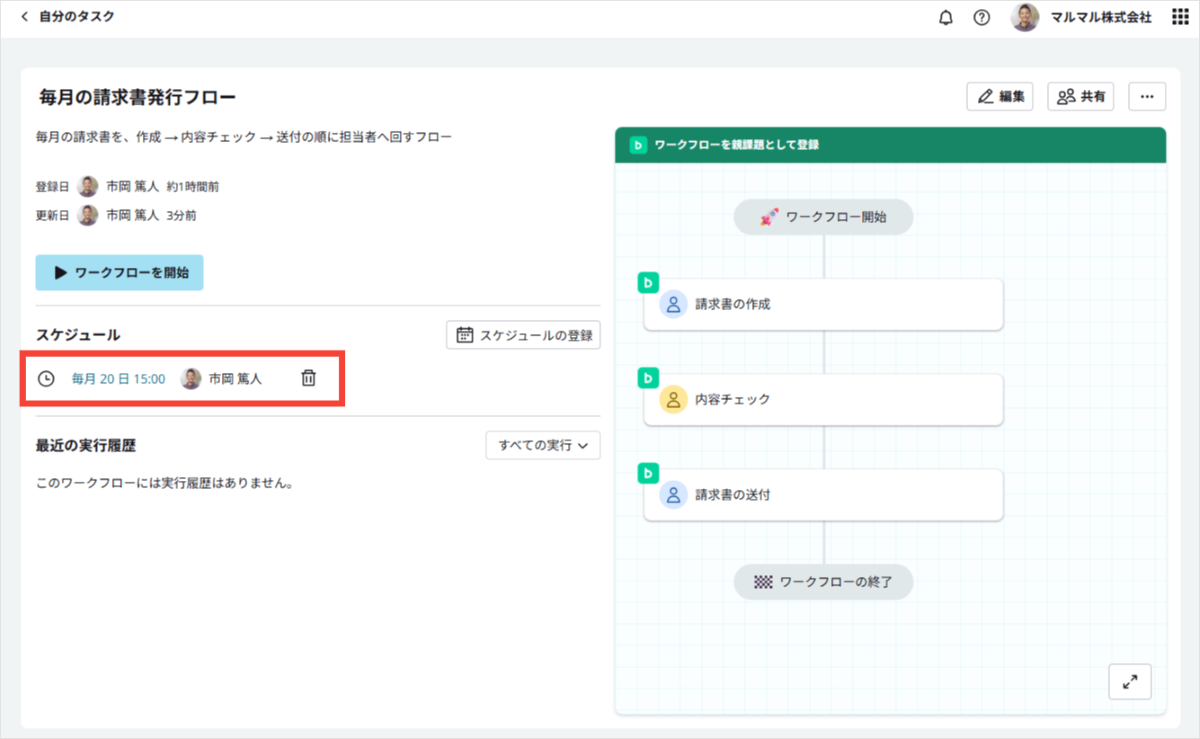Click スケジュール section heading

(x=78, y=335)
